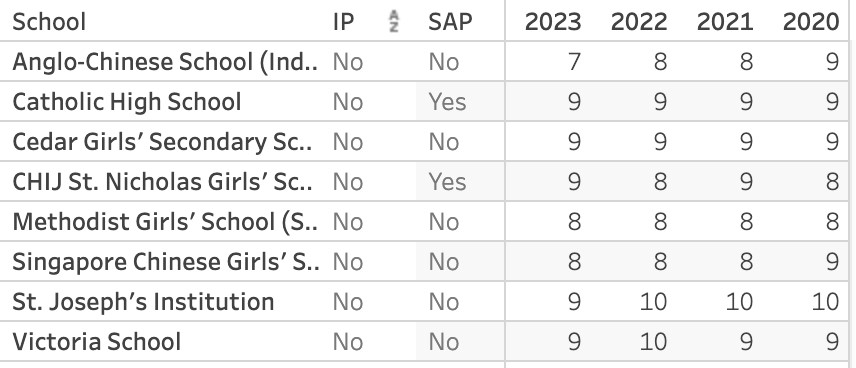Select Victoria School row label
Screen dimensions: 856x368
[97, 342]
